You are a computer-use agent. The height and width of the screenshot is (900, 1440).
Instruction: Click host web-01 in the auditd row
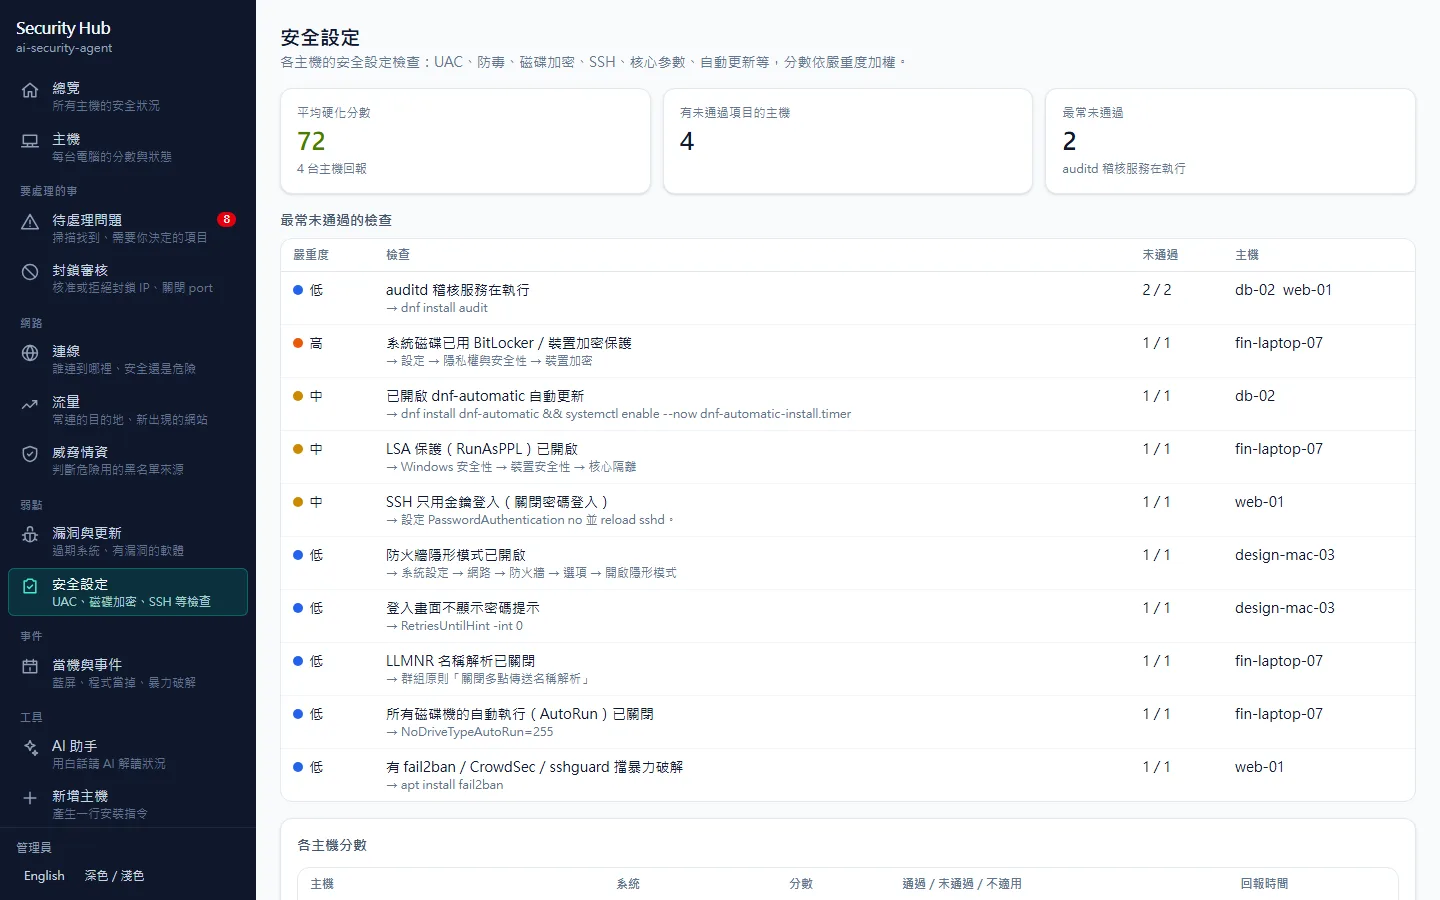1307,290
